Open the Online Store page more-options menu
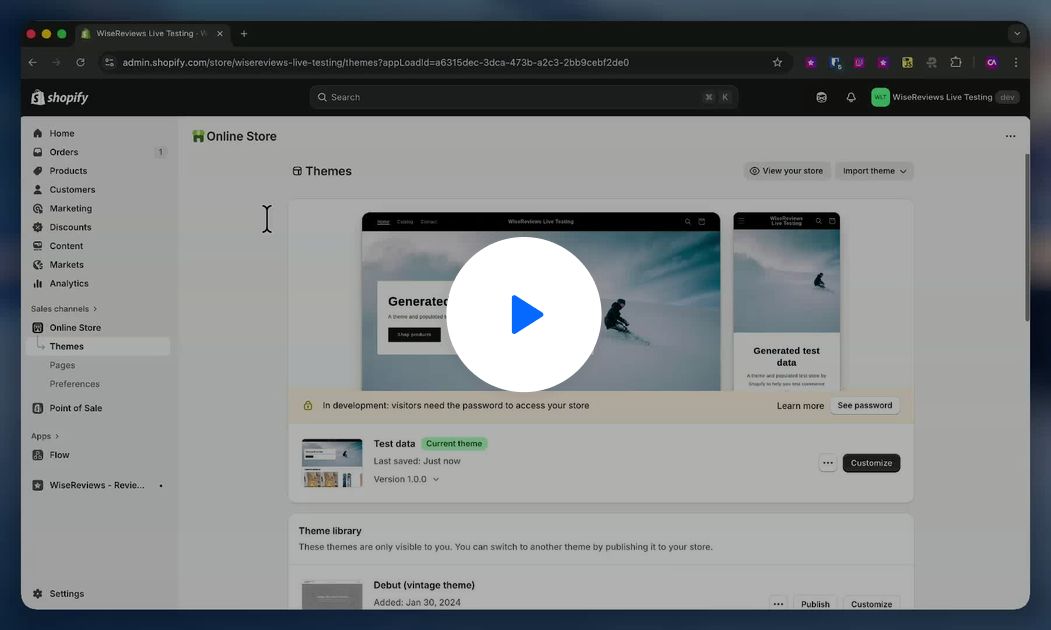 click(x=1010, y=136)
